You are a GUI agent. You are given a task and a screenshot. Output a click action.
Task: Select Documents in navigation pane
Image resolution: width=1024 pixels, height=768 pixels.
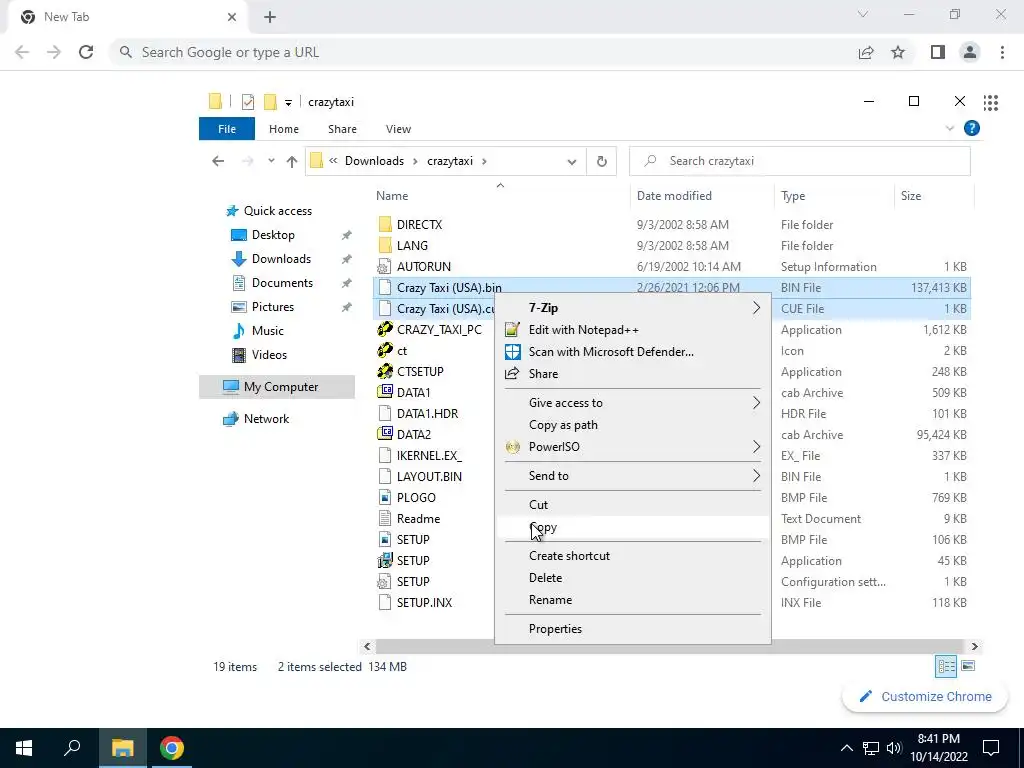(x=282, y=283)
